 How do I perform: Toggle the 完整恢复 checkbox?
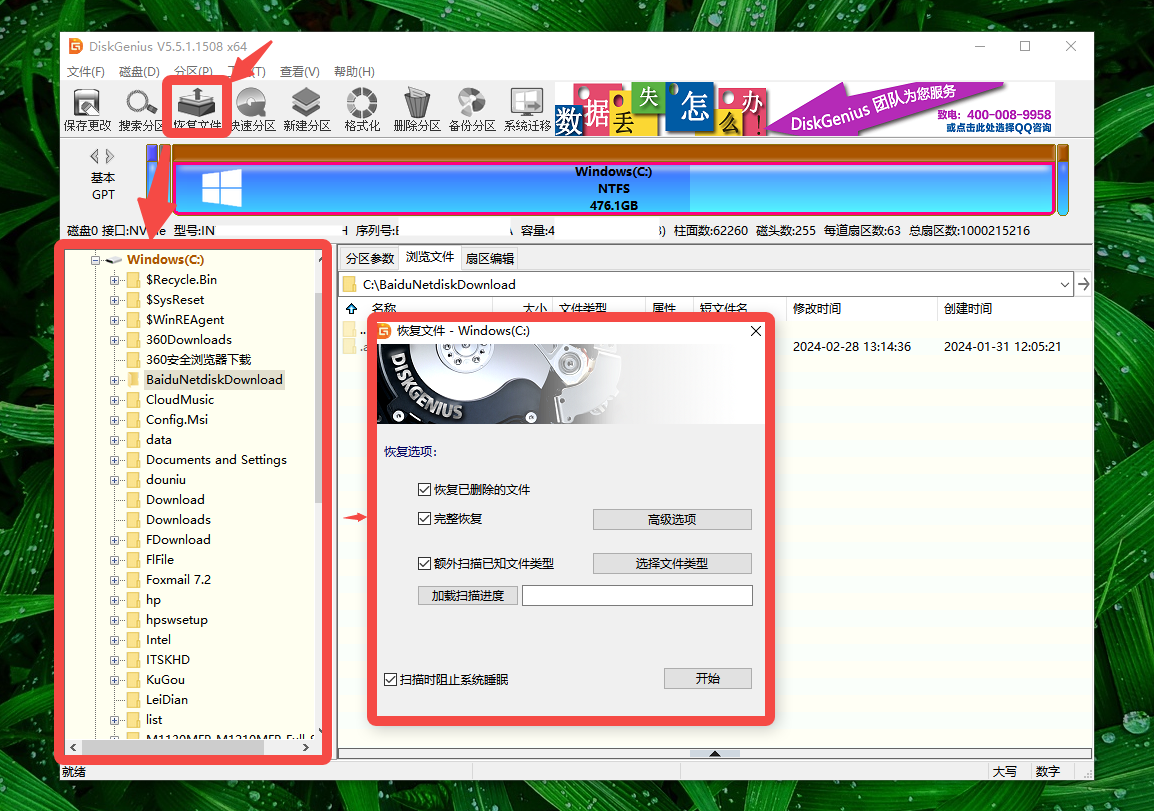coord(424,519)
